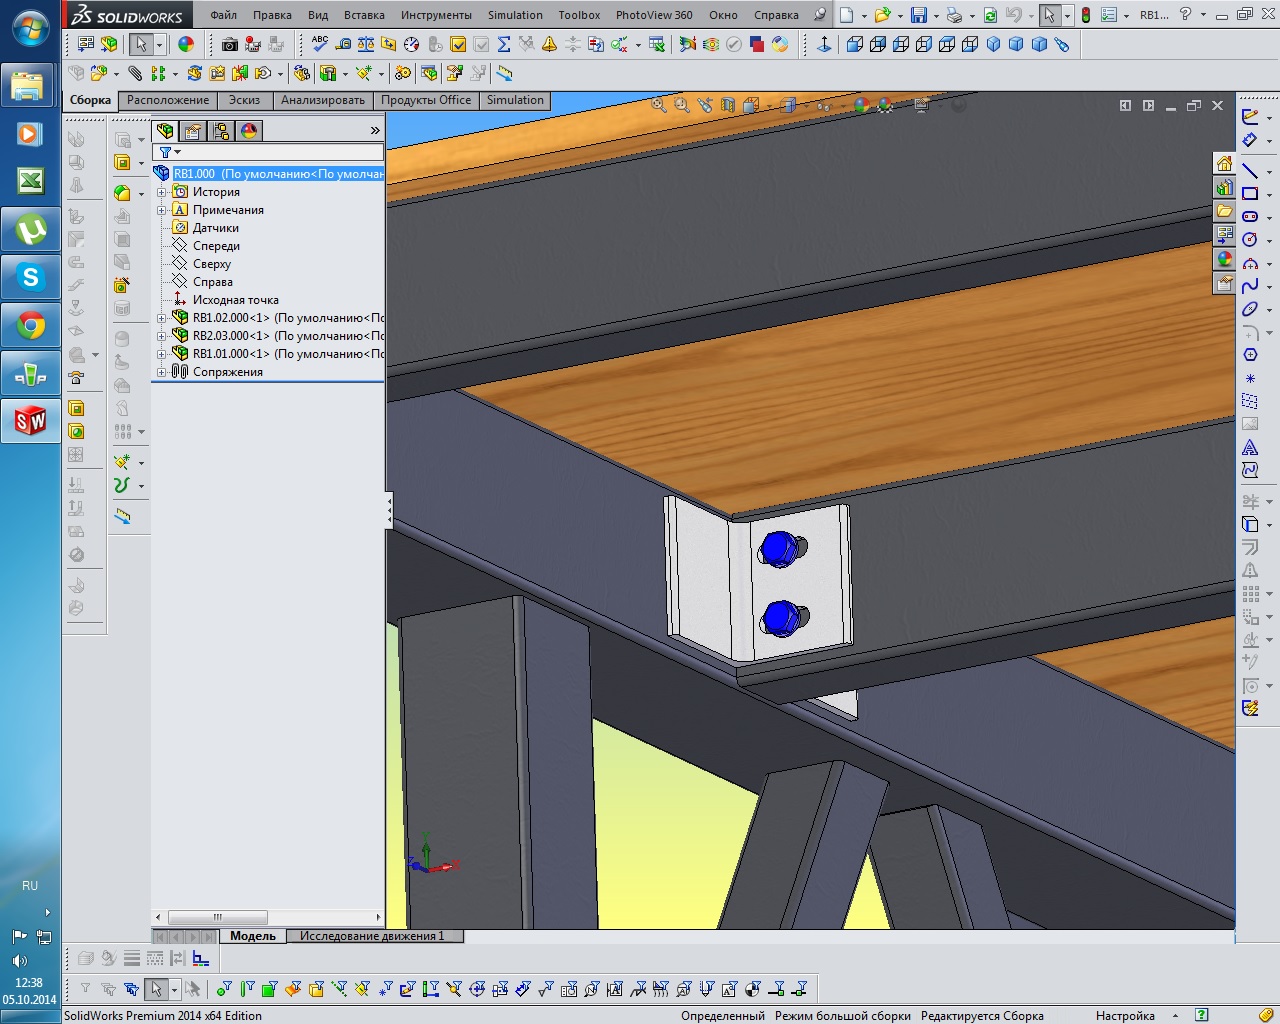Click the Sigma mass properties icon
The width and height of the screenshot is (1280, 1024).
click(504, 44)
